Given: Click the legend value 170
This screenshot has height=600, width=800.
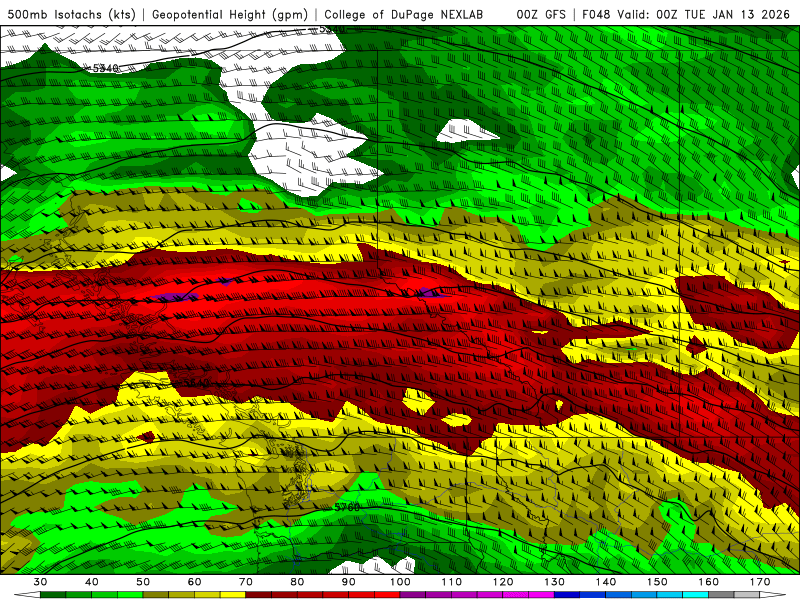Looking at the screenshot, I should [760, 582].
